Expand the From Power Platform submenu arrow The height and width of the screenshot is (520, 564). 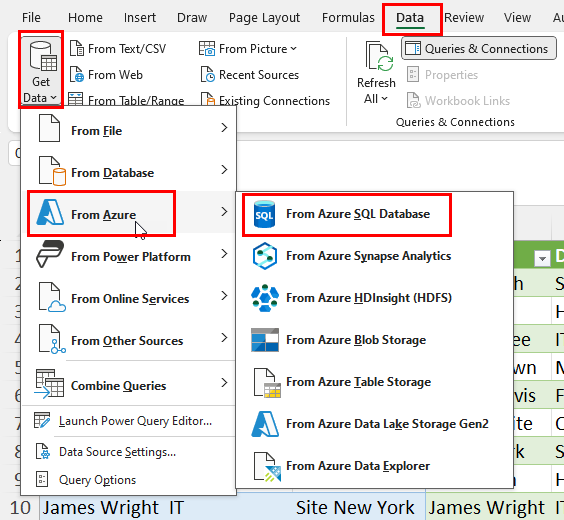pyautogui.click(x=224, y=254)
